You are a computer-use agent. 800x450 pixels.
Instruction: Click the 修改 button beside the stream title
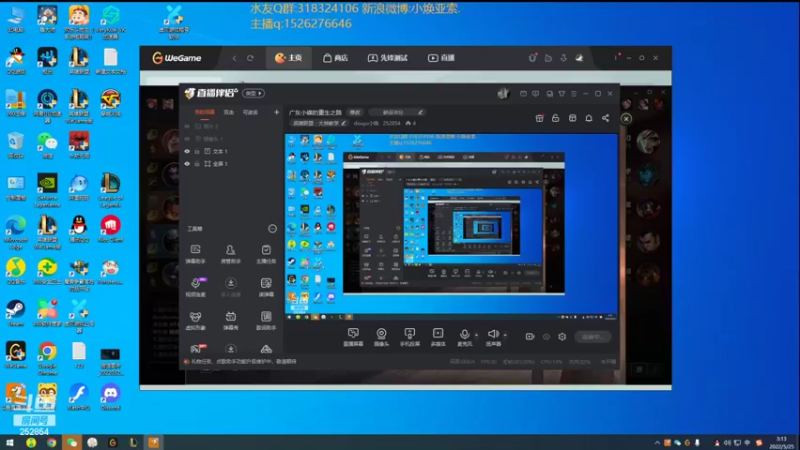coord(355,112)
